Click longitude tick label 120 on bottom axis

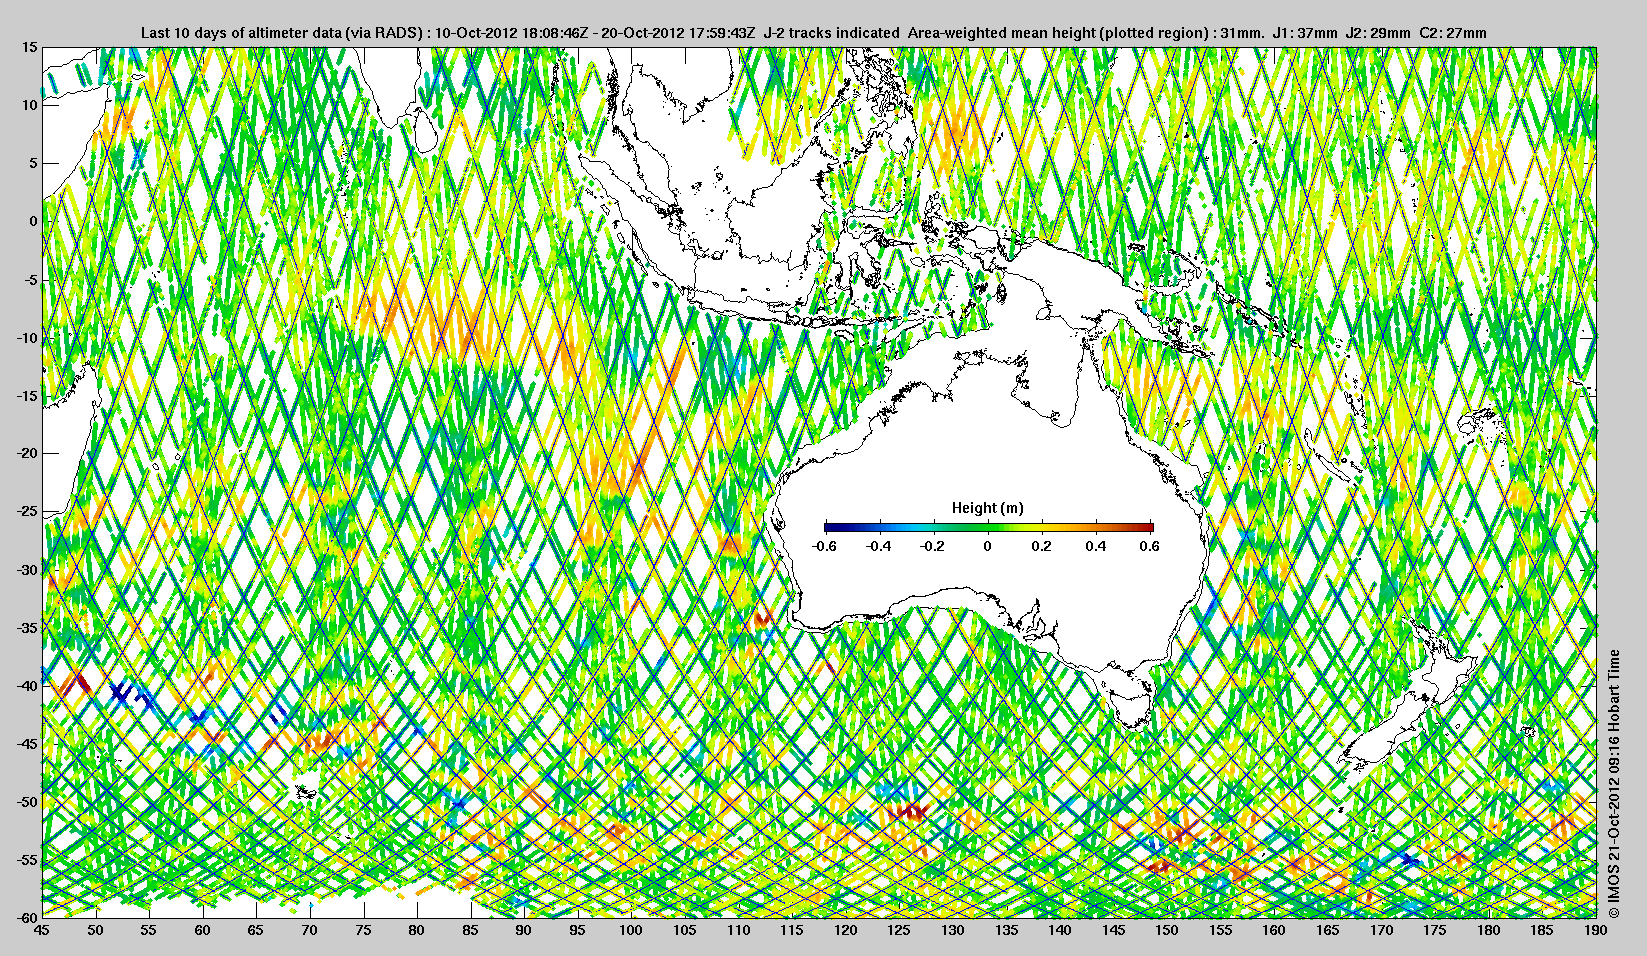(x=846, y=930)
